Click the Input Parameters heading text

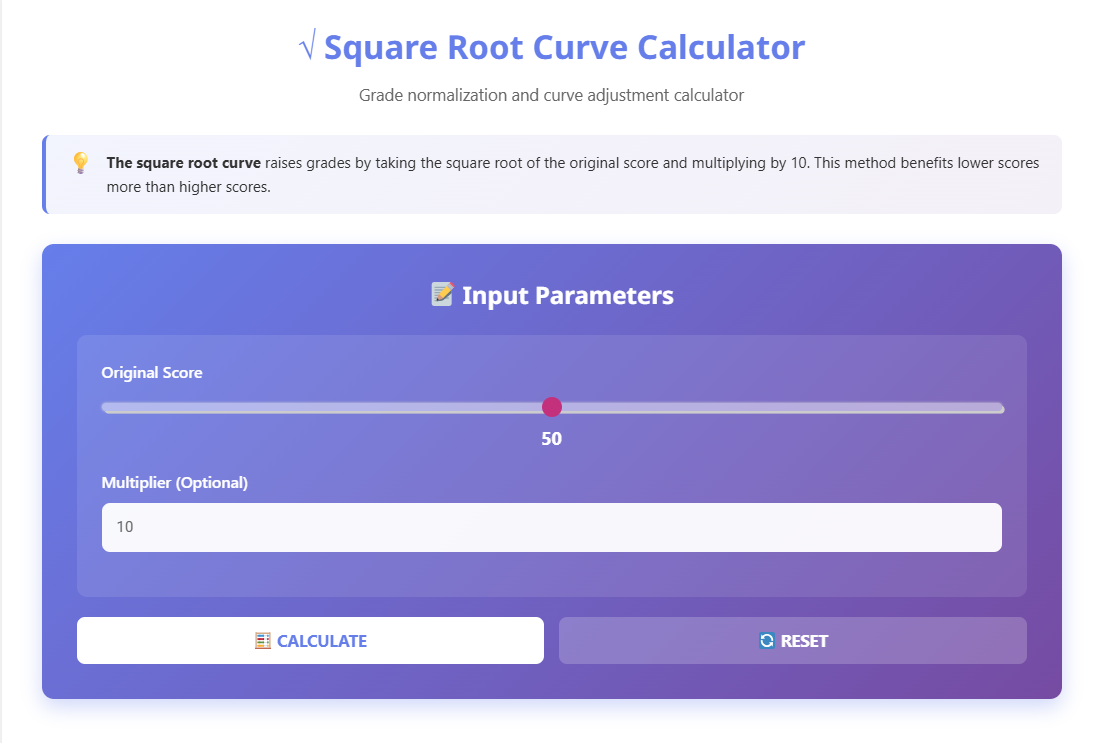click(x=568, y=294)
